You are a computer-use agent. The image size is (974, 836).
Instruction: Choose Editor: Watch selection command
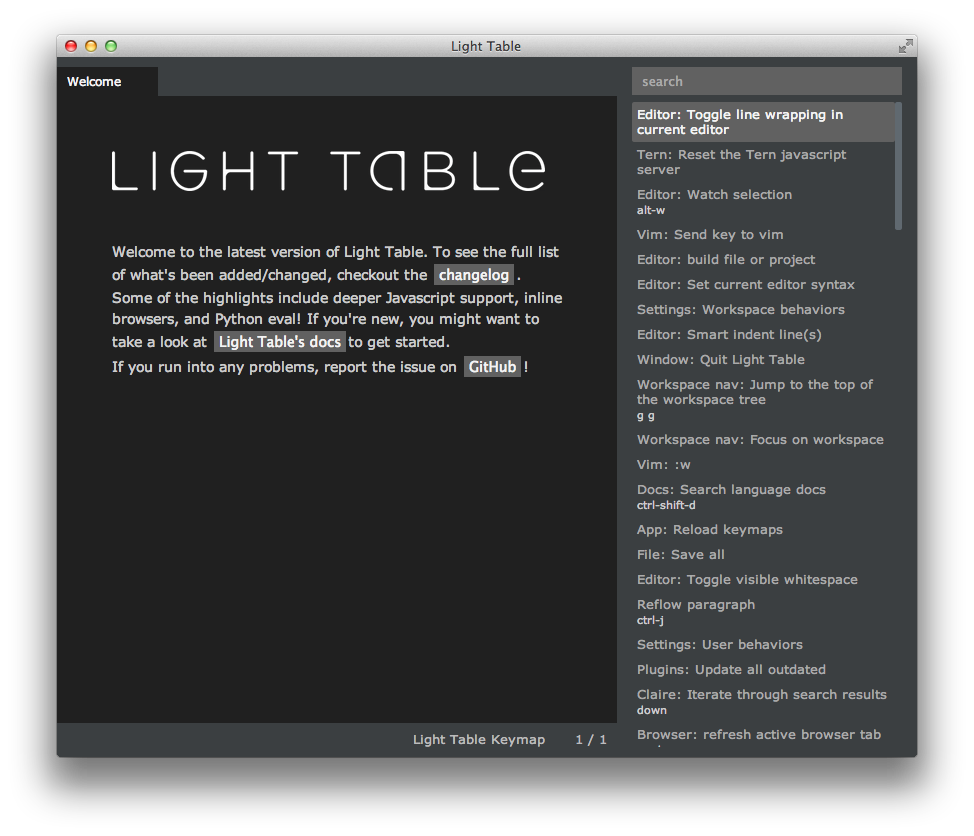(714, 195)
